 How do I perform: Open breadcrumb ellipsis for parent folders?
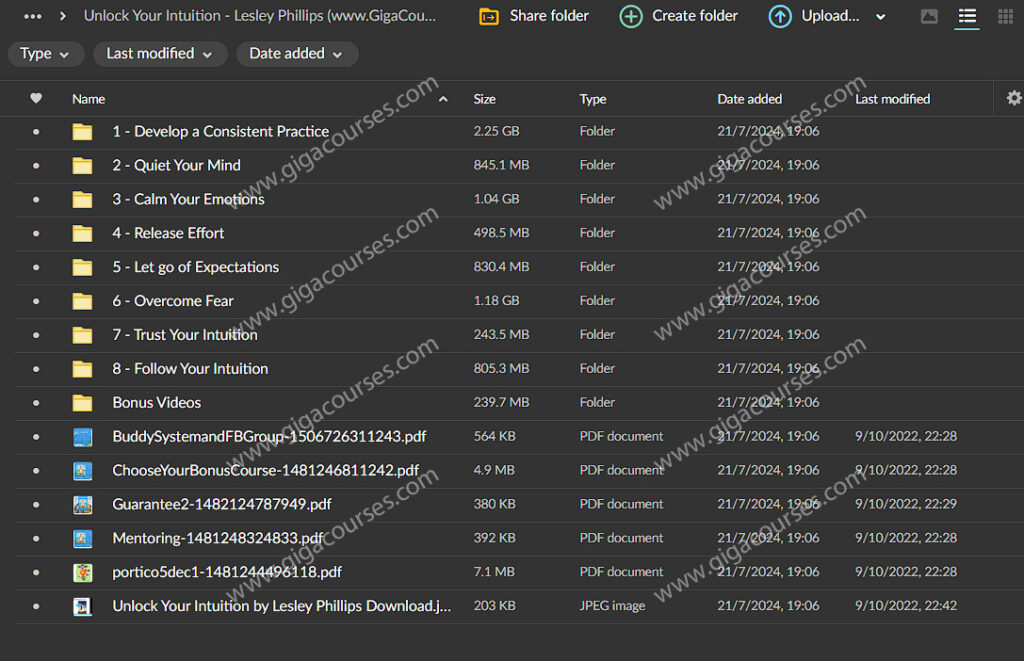(x=33, y=16)
